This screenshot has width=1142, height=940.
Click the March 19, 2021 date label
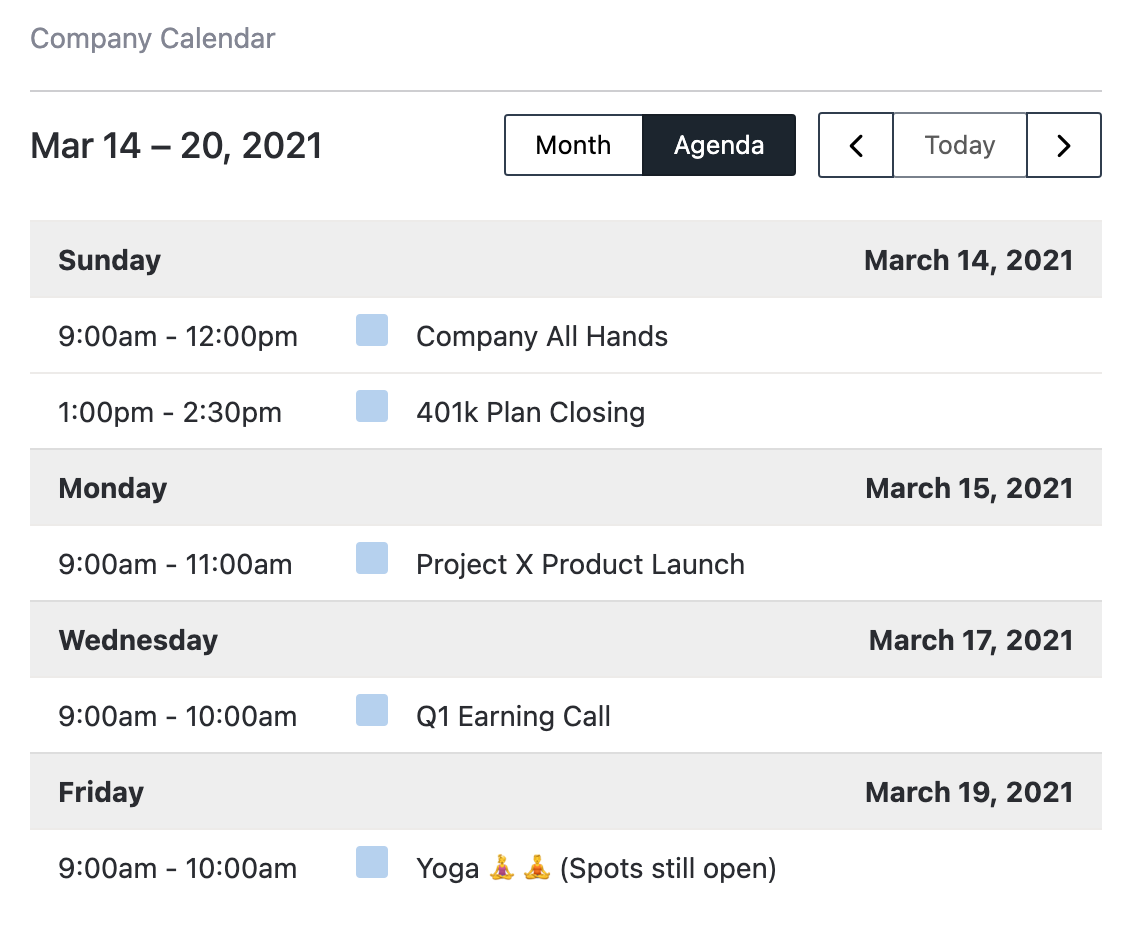[x=969, y=792]
